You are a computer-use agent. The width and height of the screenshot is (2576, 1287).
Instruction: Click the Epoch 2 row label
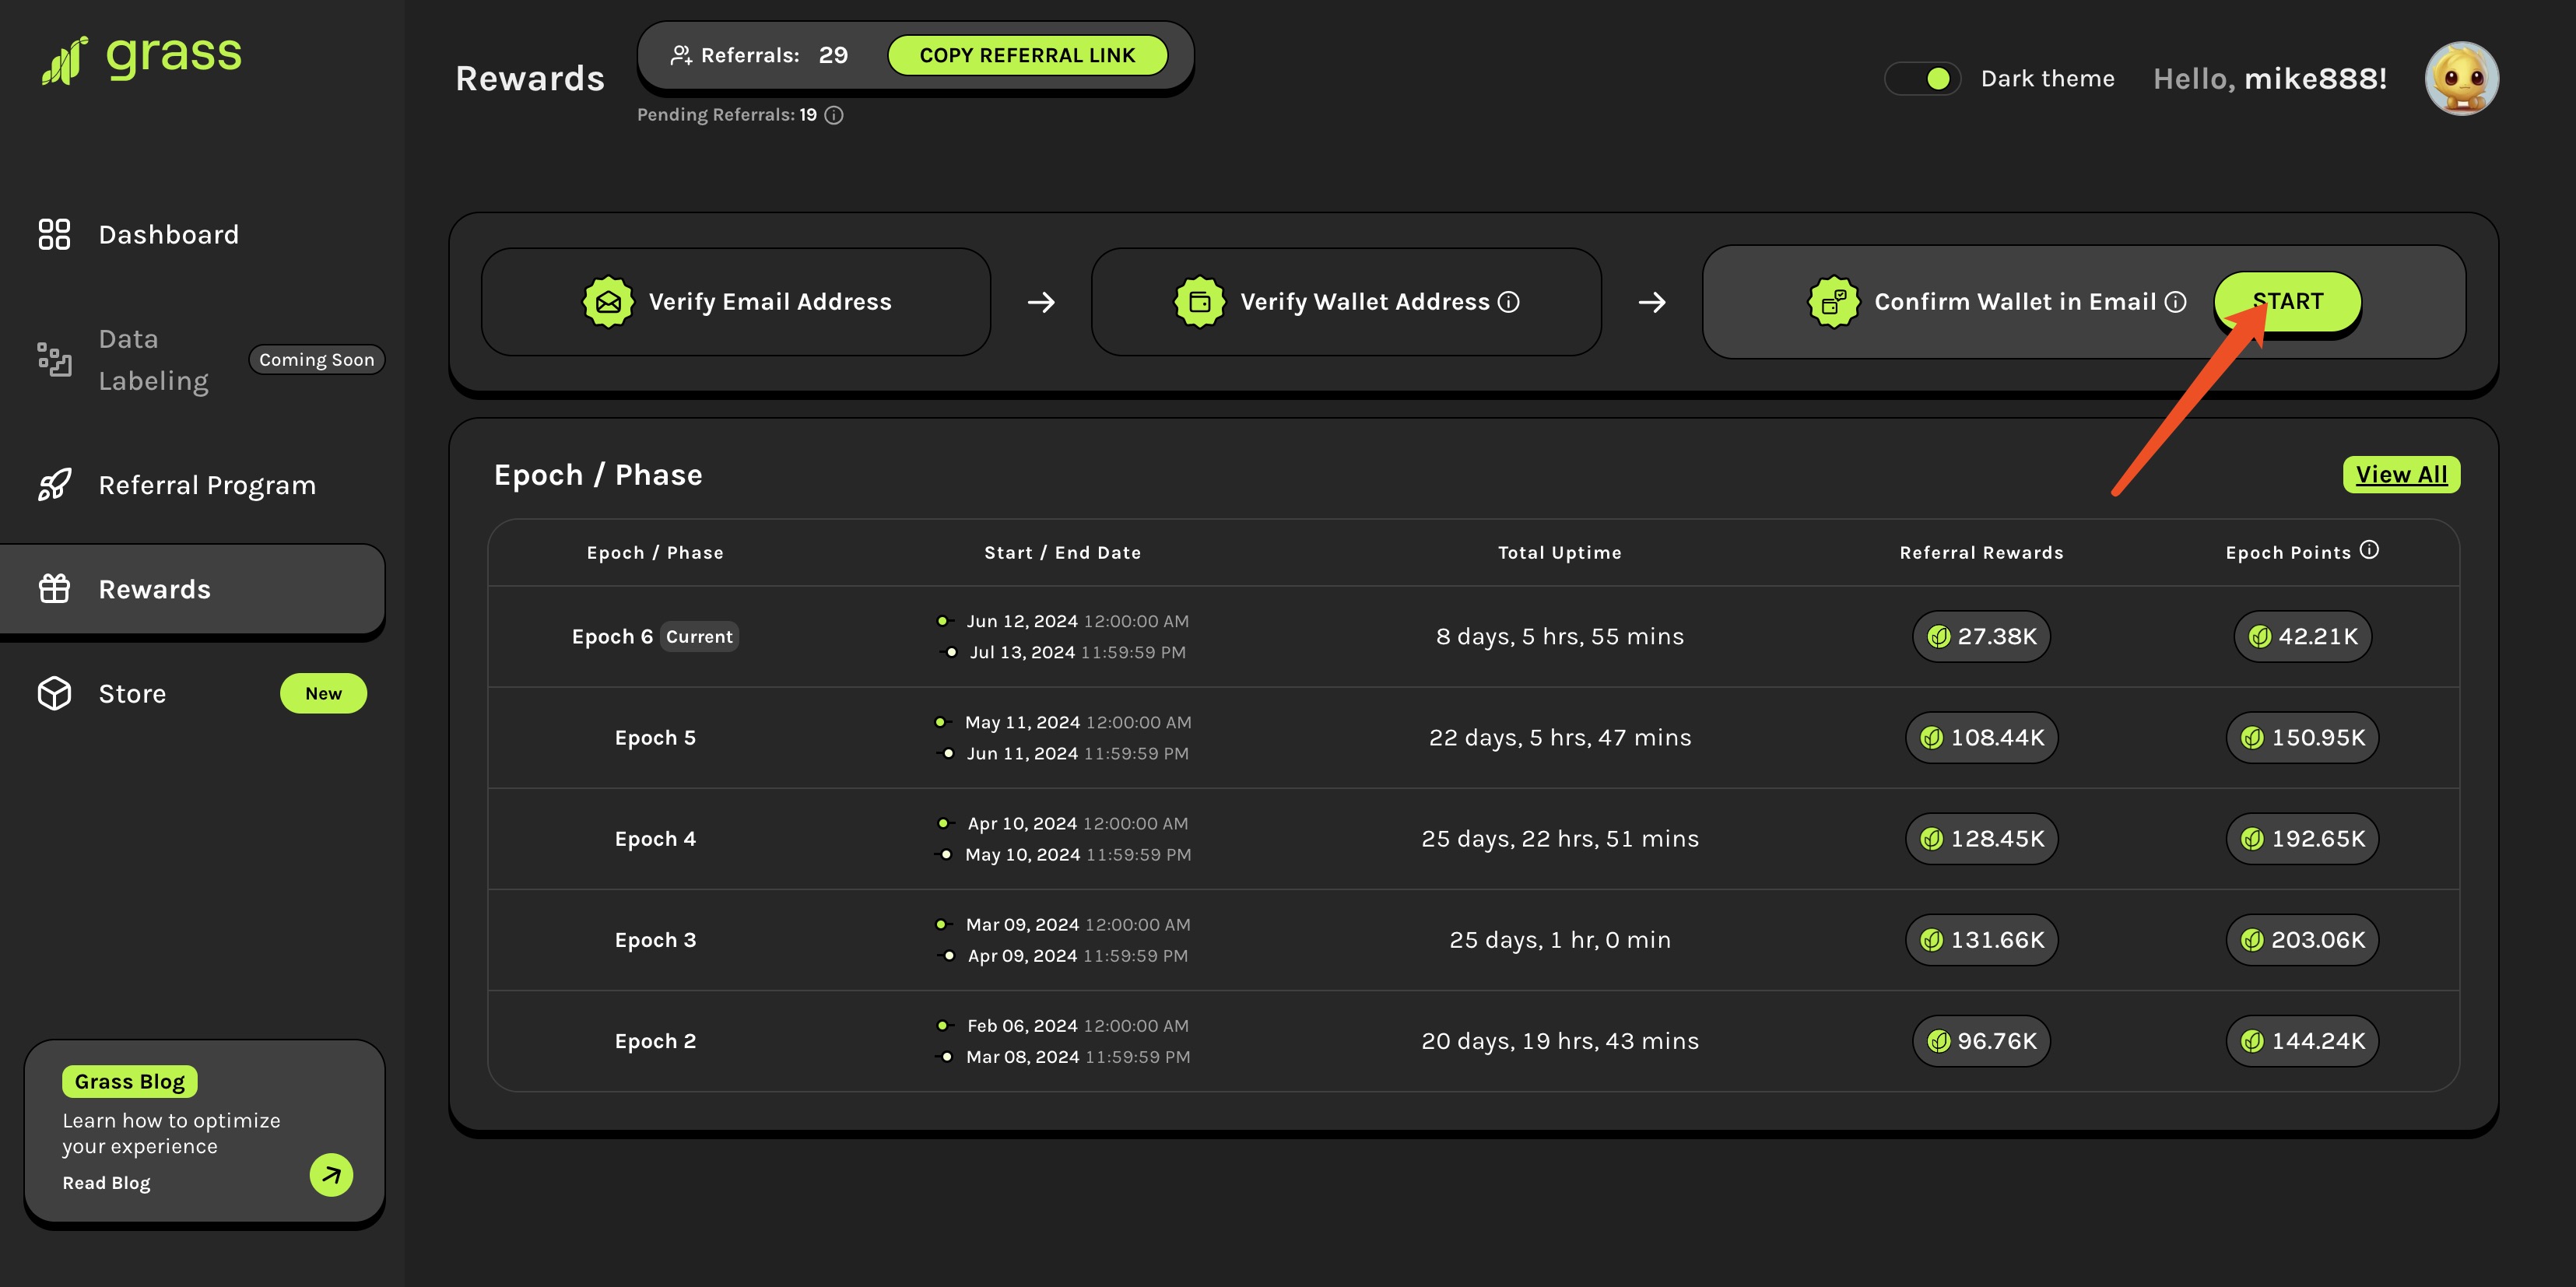655,1041
